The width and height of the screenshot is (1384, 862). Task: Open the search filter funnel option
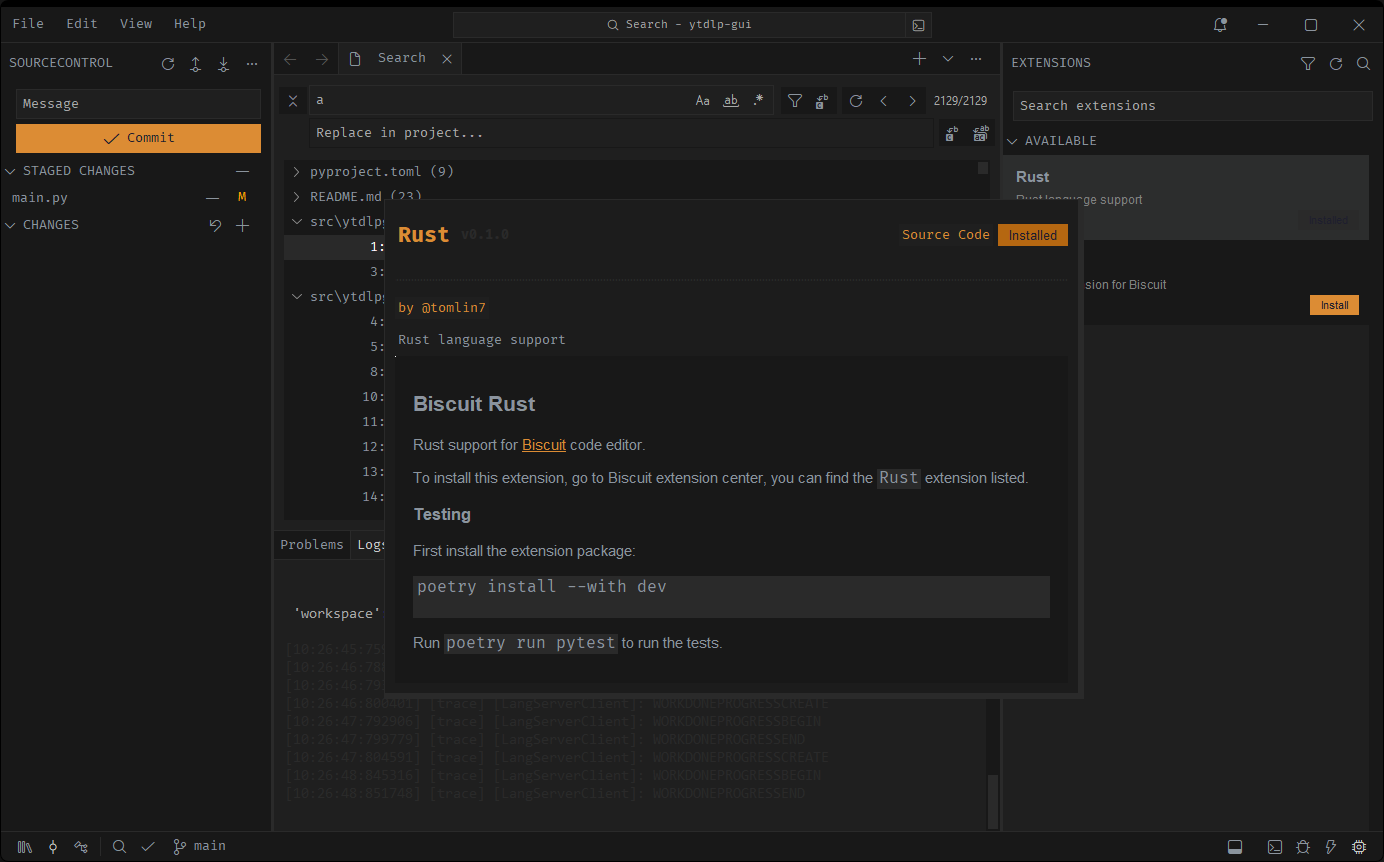tap(795, 100)
